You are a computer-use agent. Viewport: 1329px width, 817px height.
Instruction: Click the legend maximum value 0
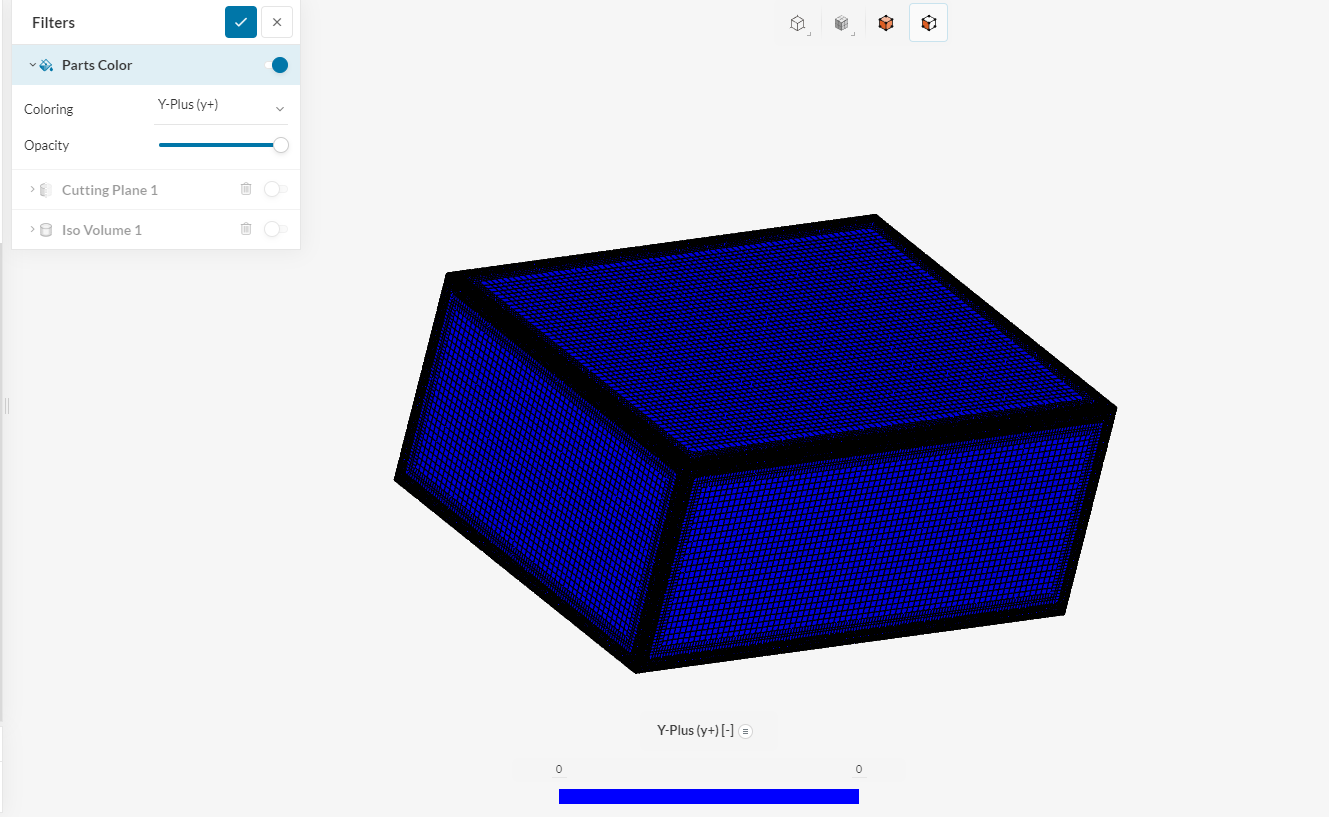tap(859, 769)
